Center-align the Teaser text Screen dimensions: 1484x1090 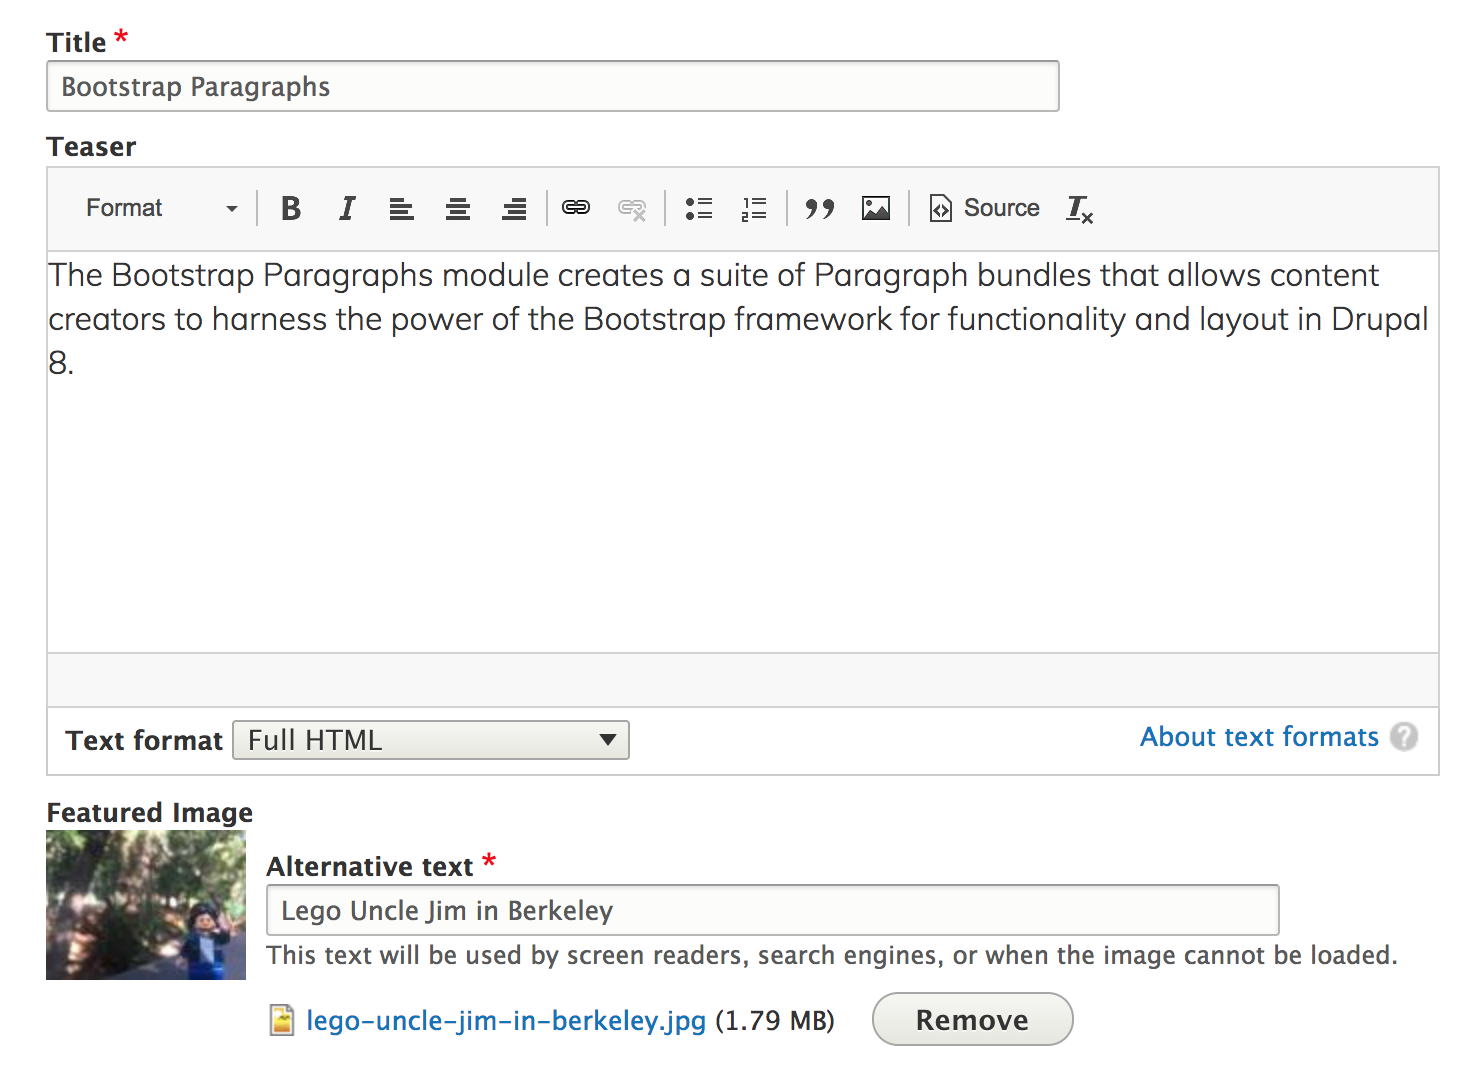click(458, 208)
